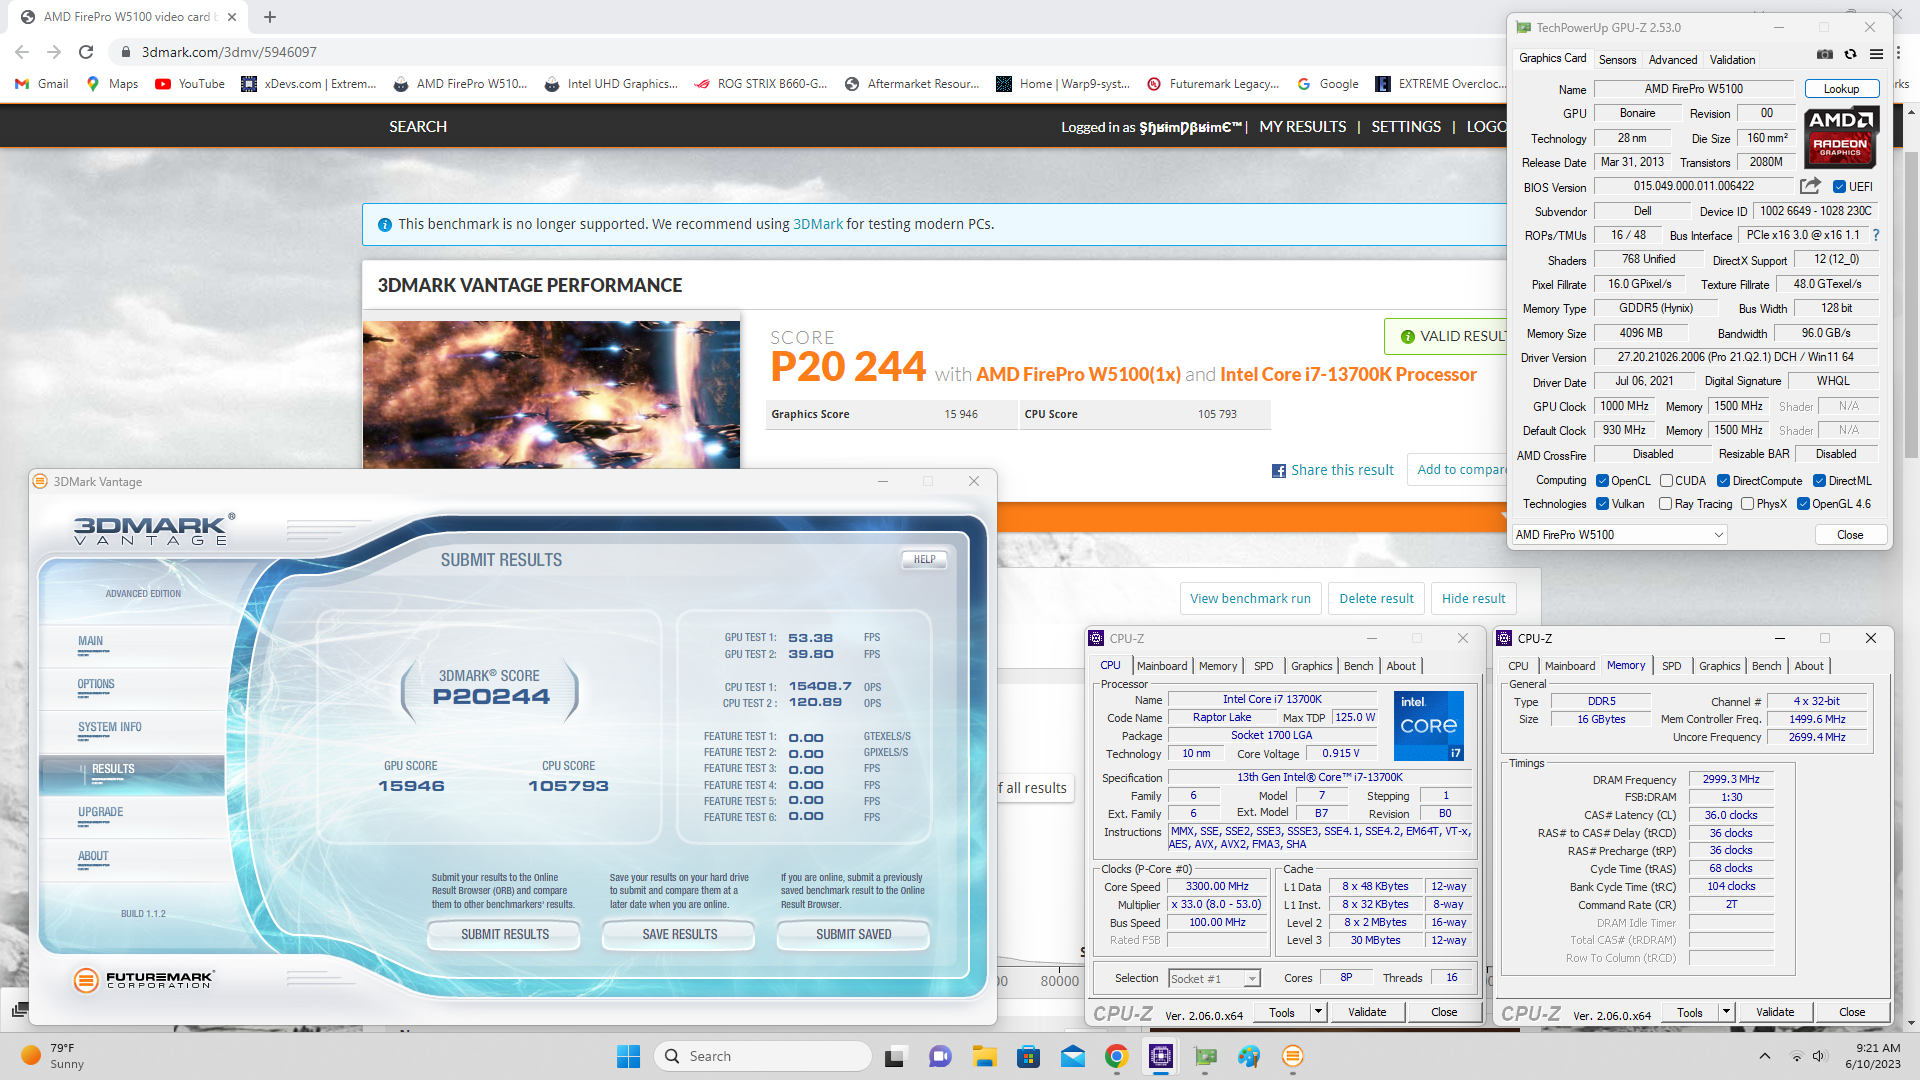Toggle the OpenCL checkbox

(1602, 481)
